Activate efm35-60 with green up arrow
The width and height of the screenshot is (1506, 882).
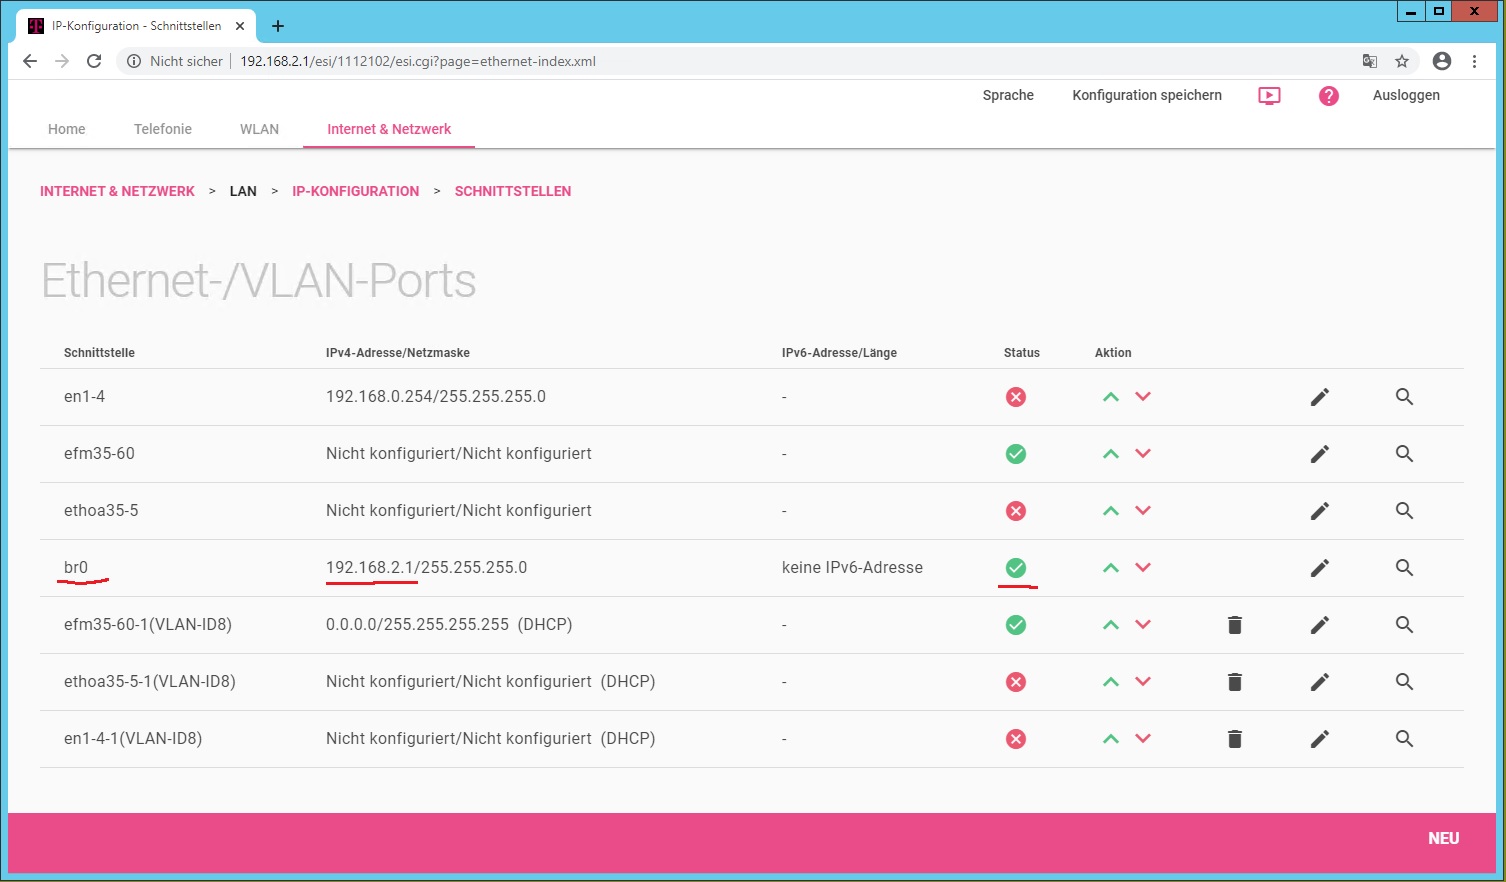click(1110, 454)
